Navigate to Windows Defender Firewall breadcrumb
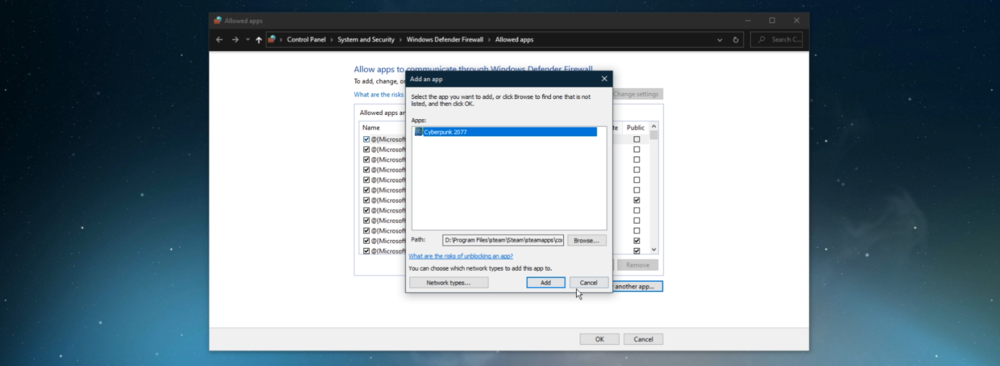 click(x=445, y=40)
